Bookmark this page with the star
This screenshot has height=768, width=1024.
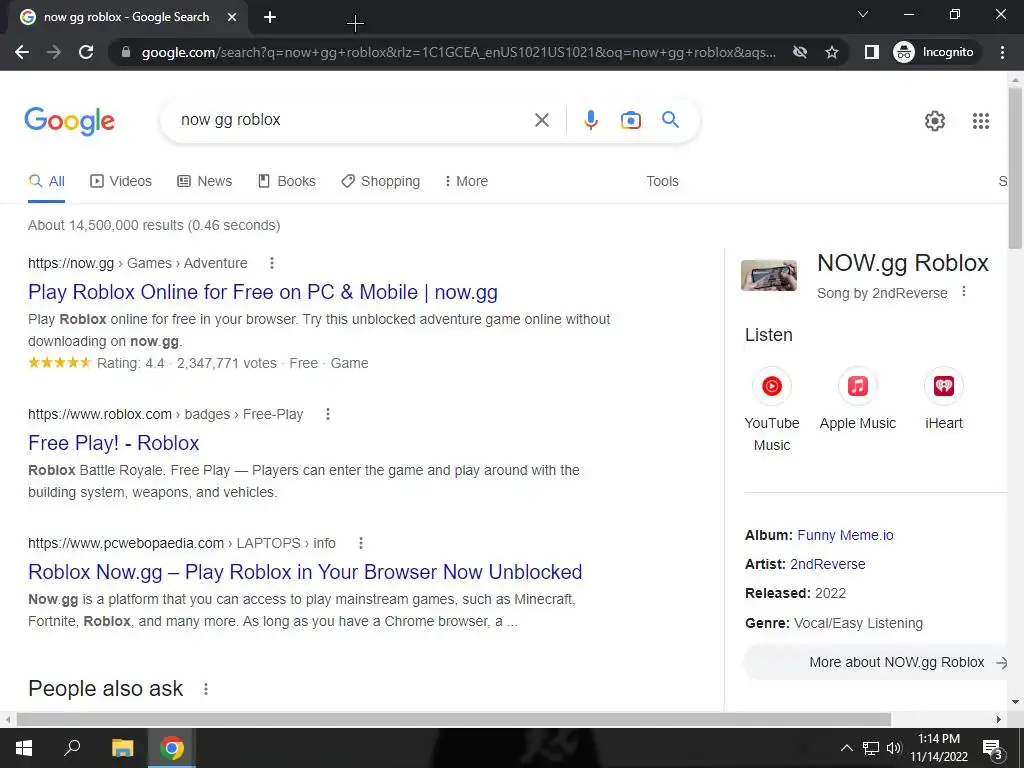pyautogui.click(x=831, y=52)
